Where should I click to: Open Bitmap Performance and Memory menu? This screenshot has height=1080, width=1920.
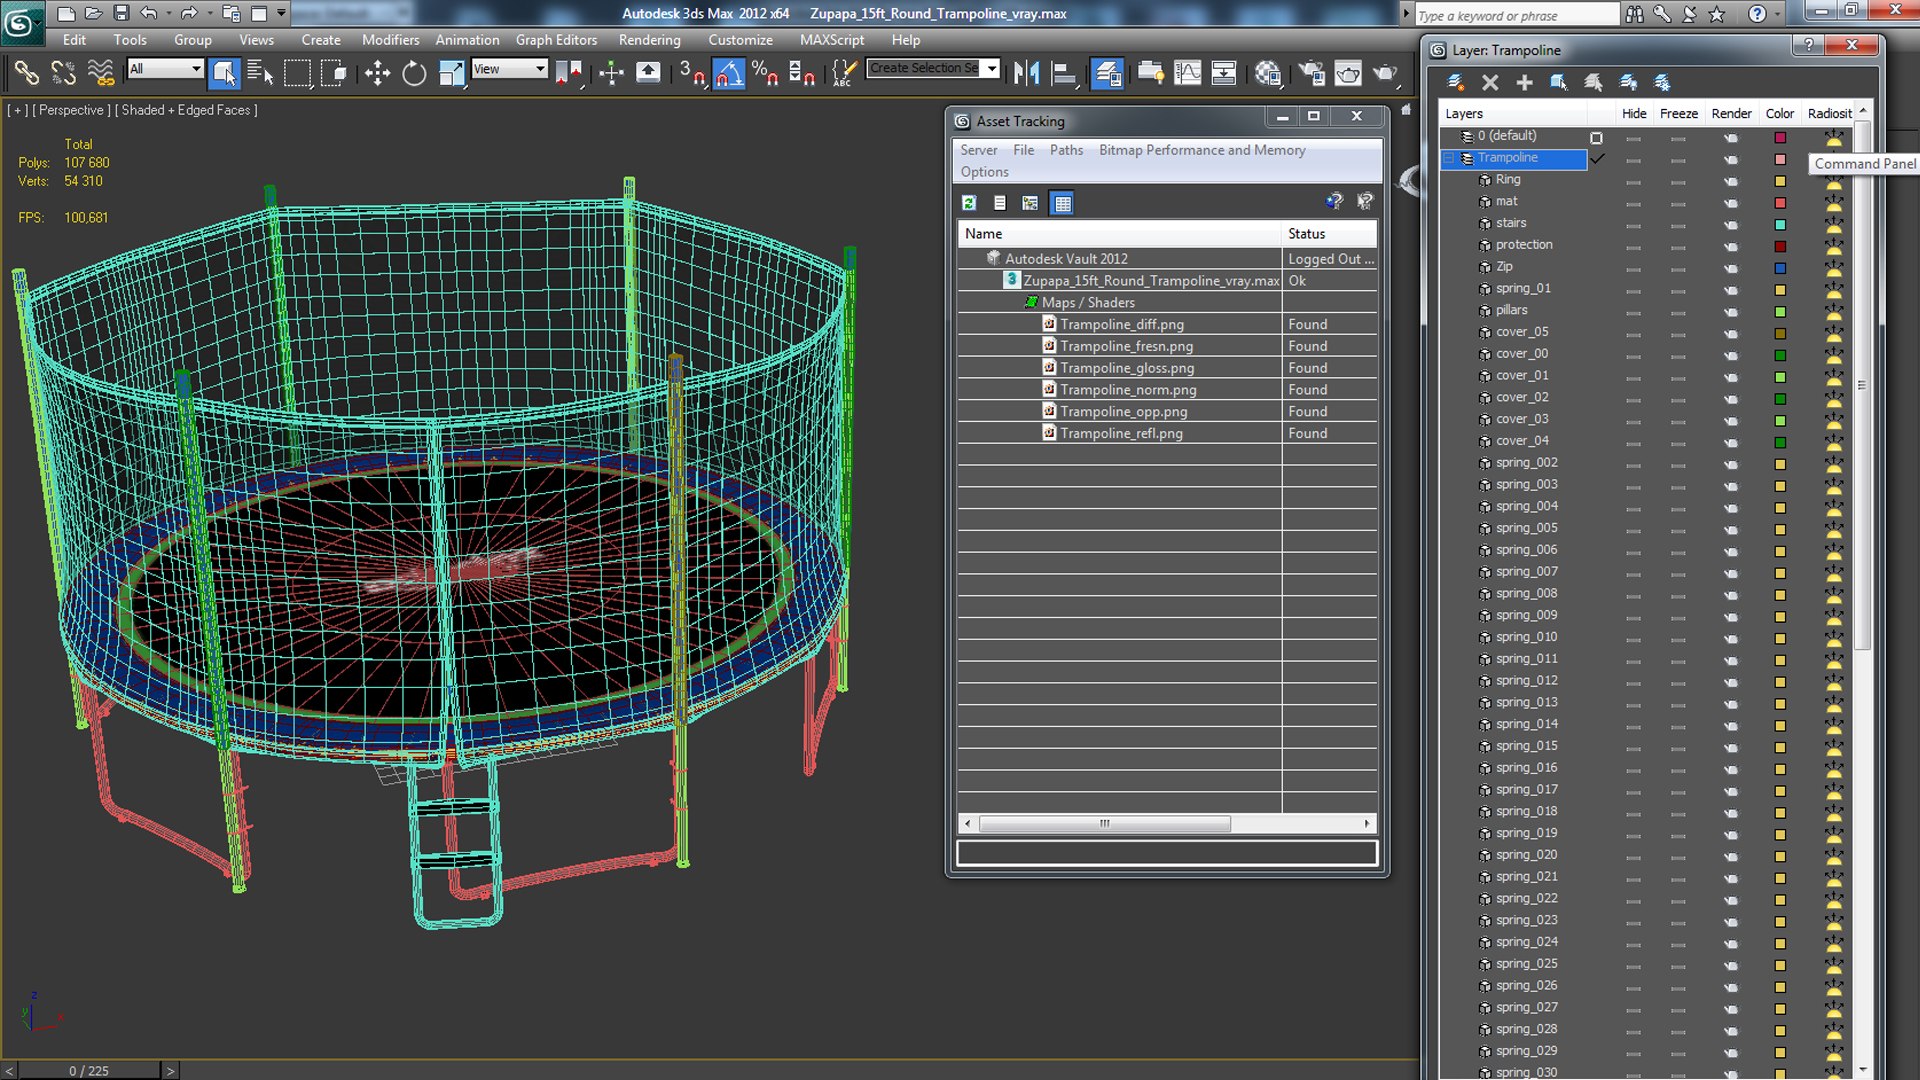[x=1202, y=150]
